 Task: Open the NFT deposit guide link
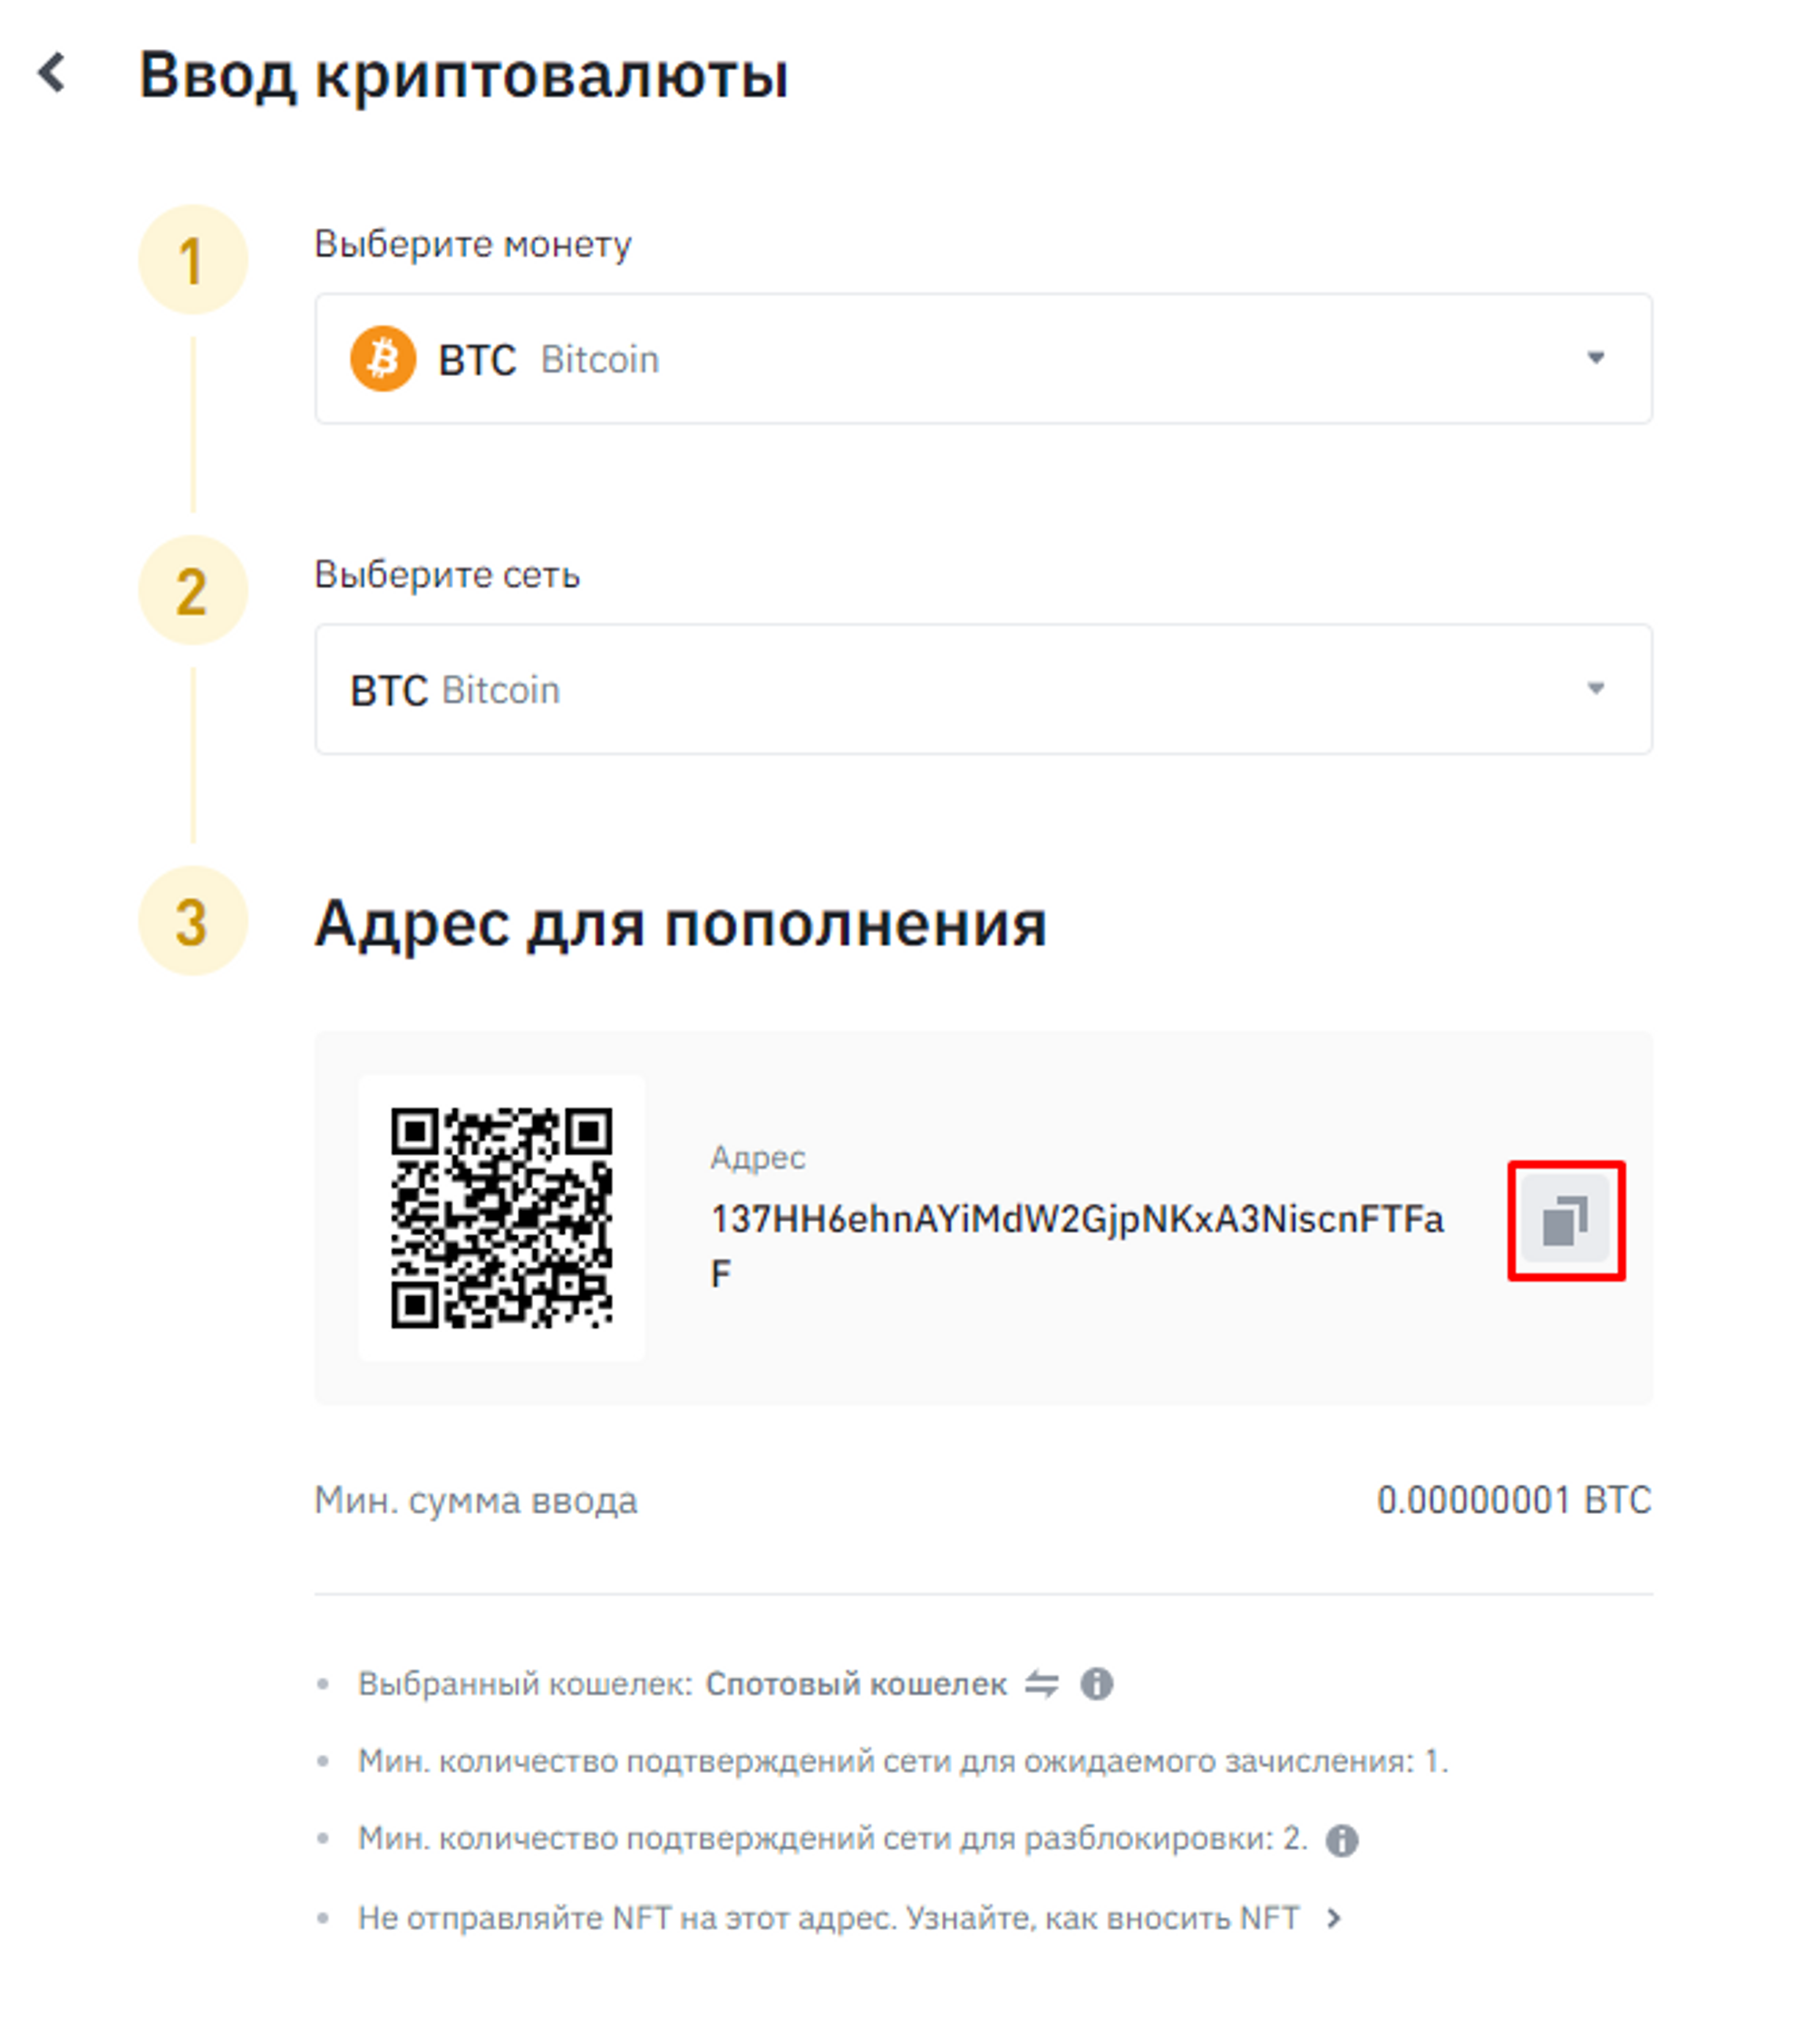1103,1918
